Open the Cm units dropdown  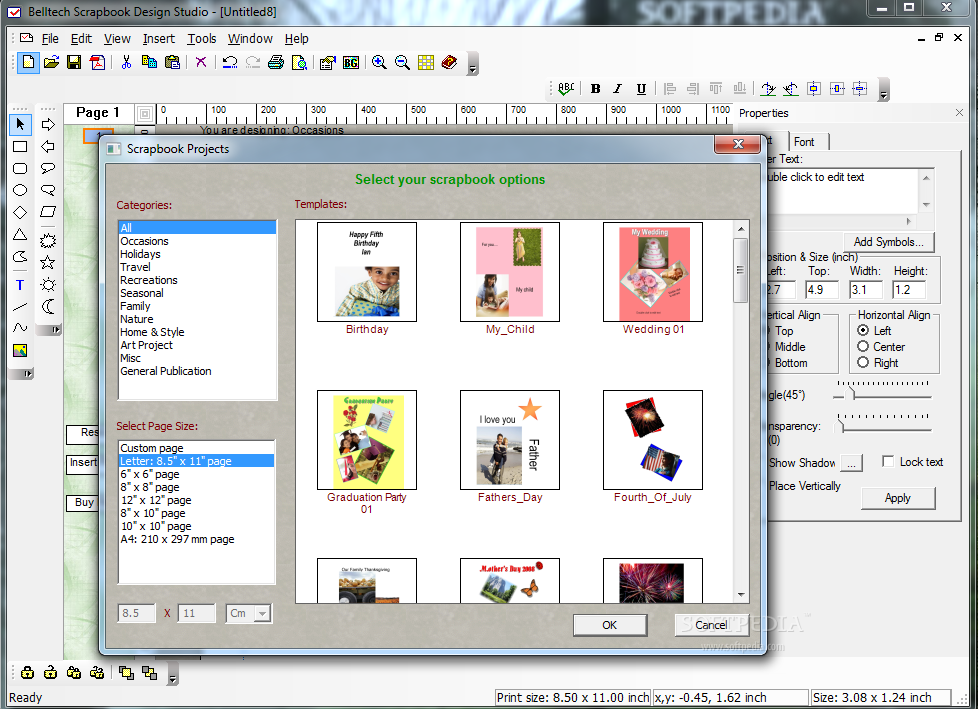coord(263,614)
